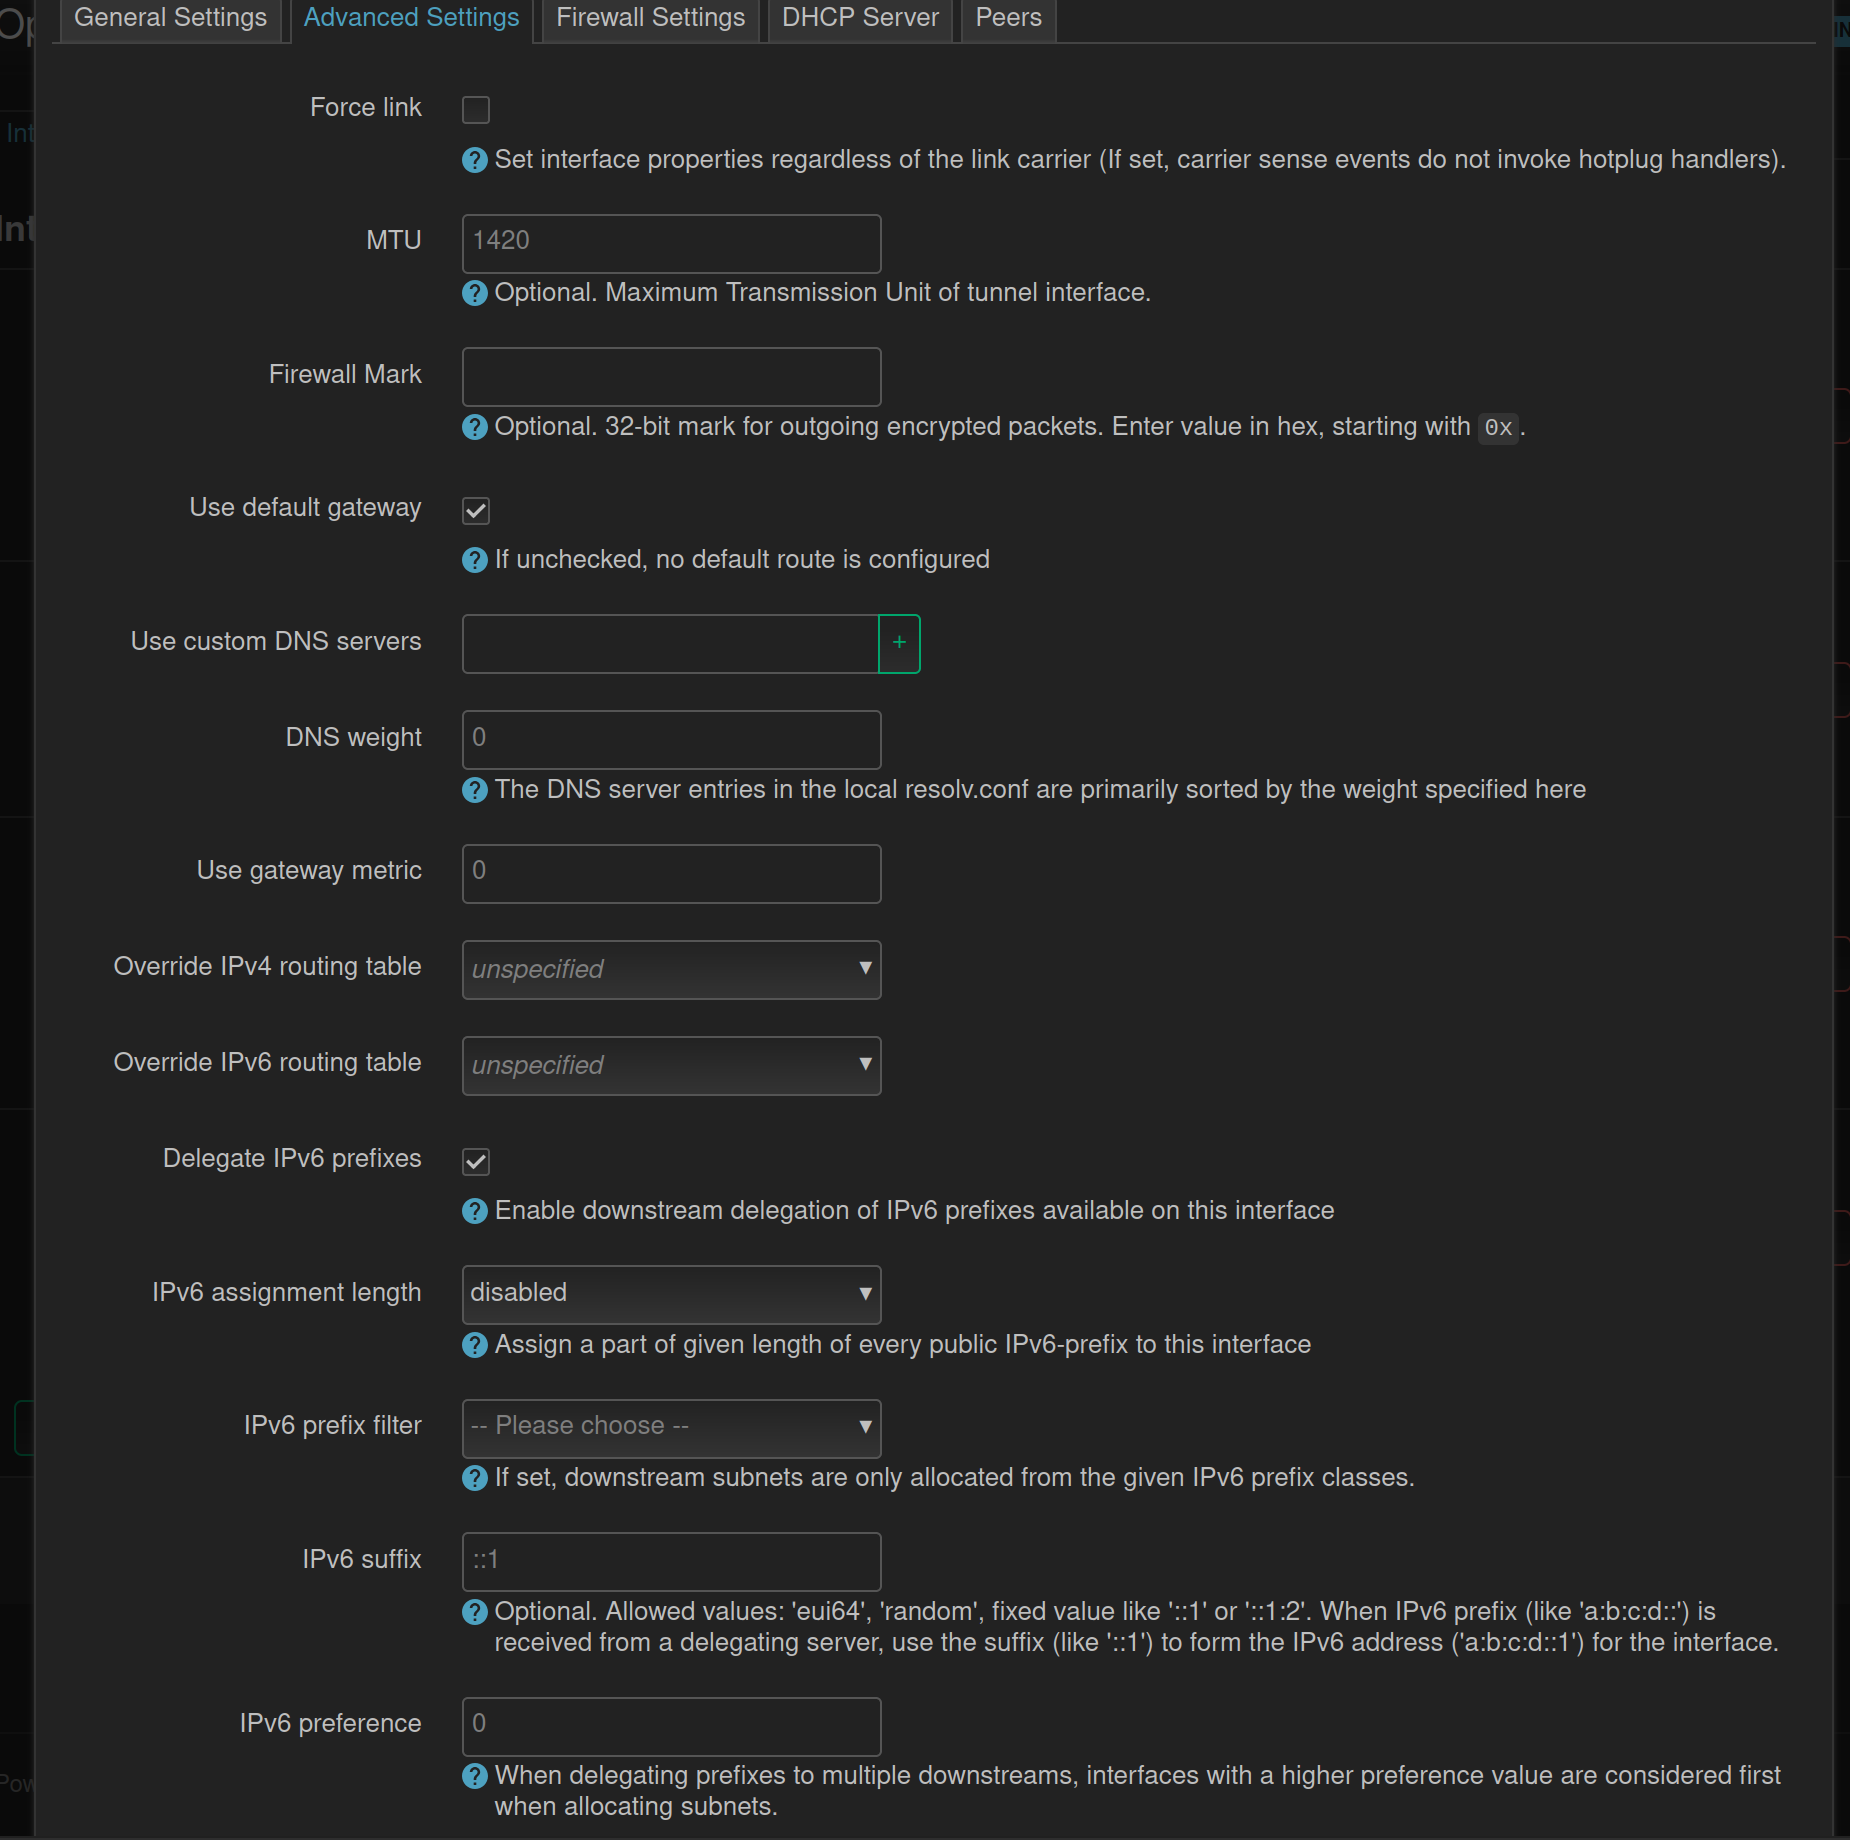
Task: Click the 'Firewall Mark' label
Action: click(x=345, y=374)
